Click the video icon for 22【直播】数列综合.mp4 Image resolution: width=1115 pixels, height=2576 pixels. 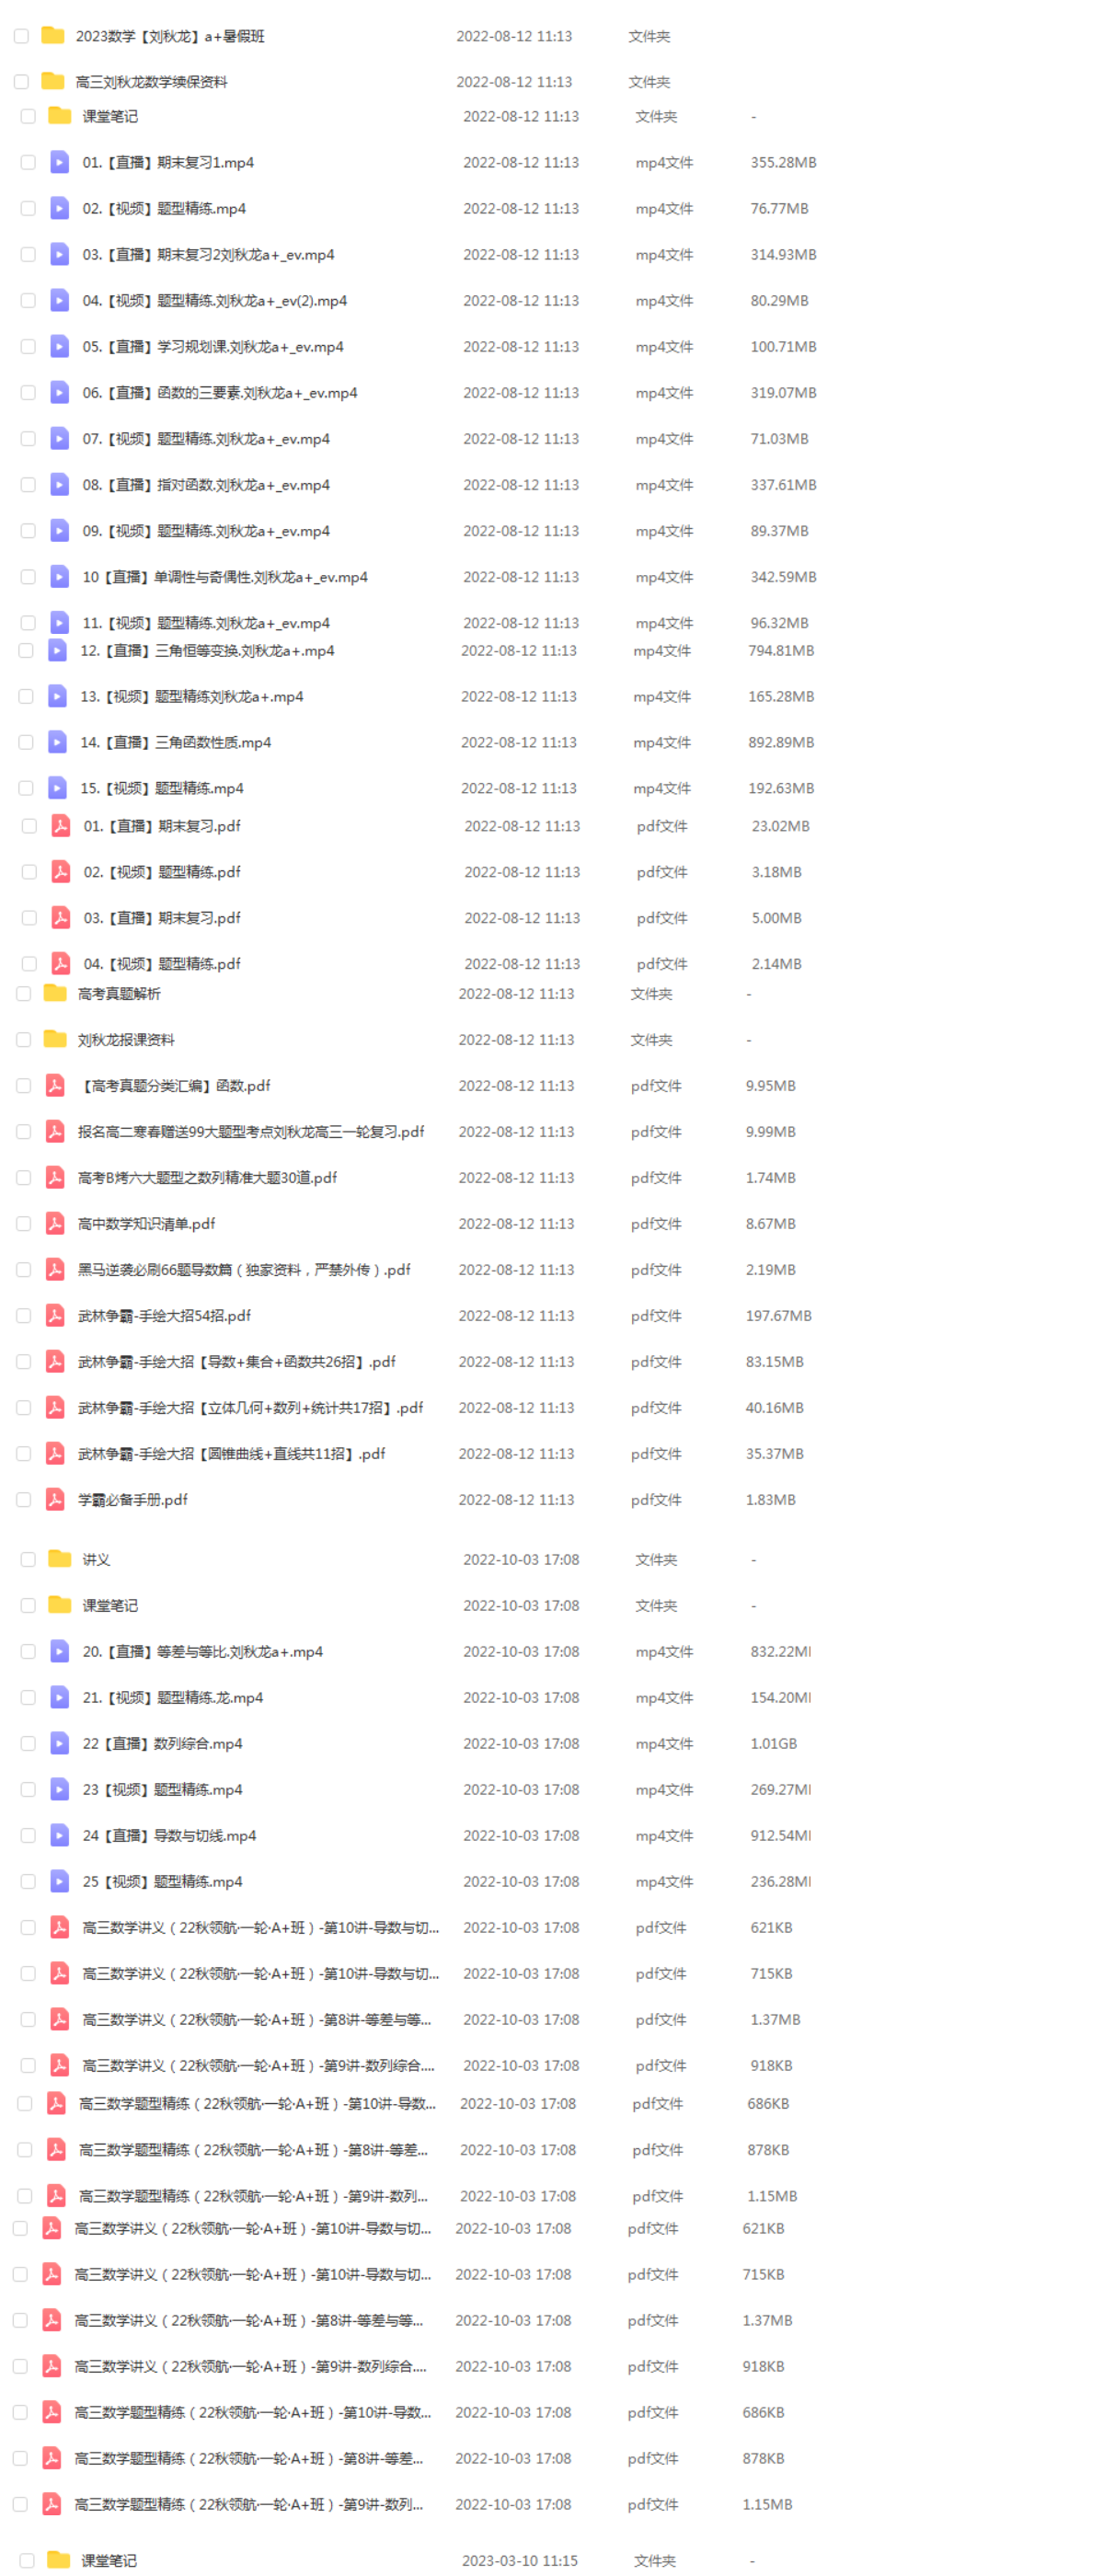click(60, 1743)
